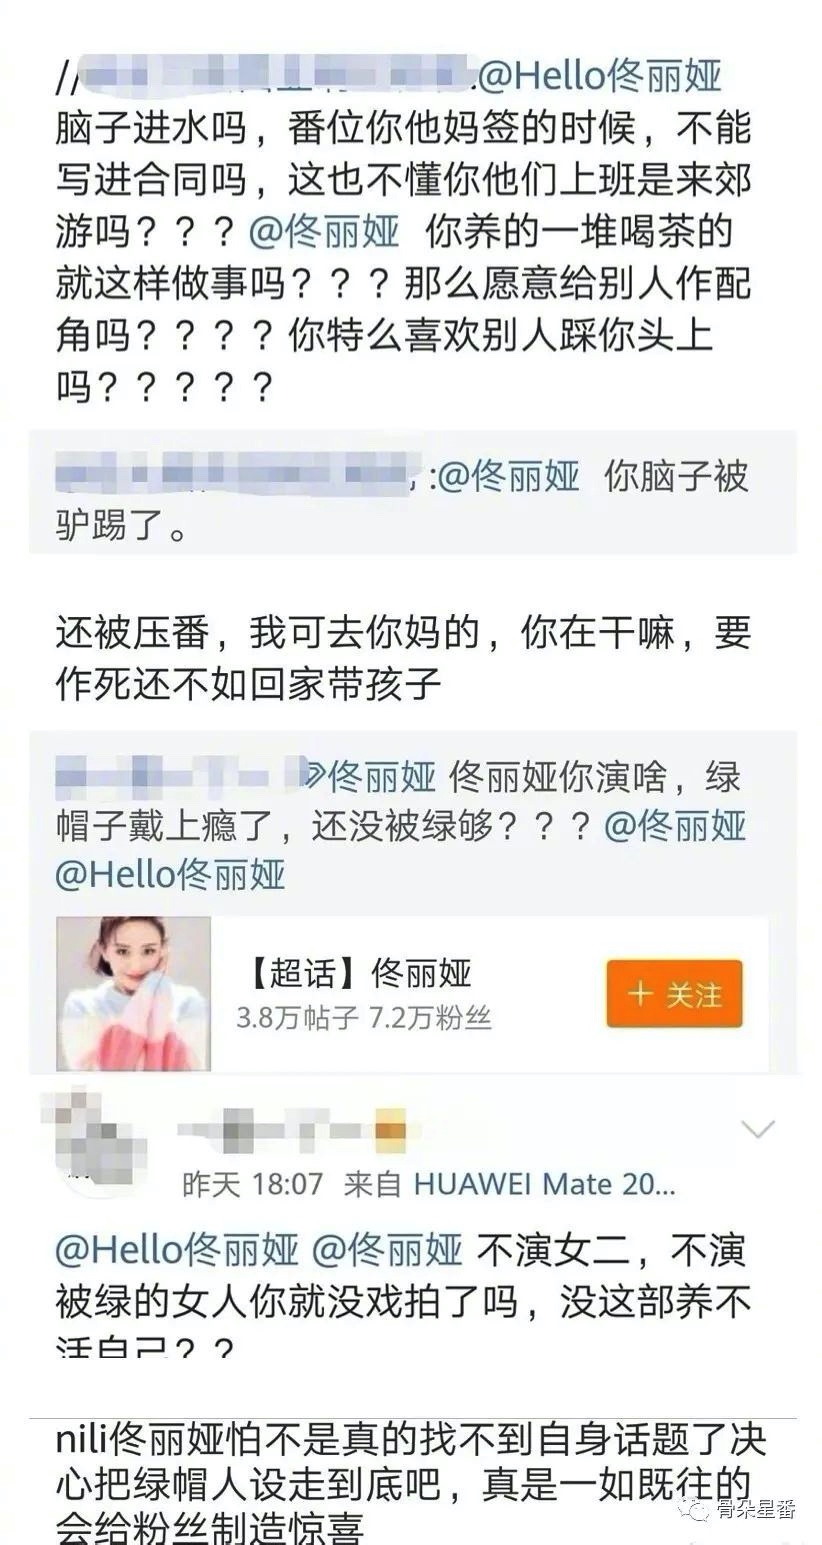Image resolution: width=822 pixels, height=1545 pixels.
Task: Tap the HUAWEI Mate 20 source label
Action: click(x=545, y=1185)
